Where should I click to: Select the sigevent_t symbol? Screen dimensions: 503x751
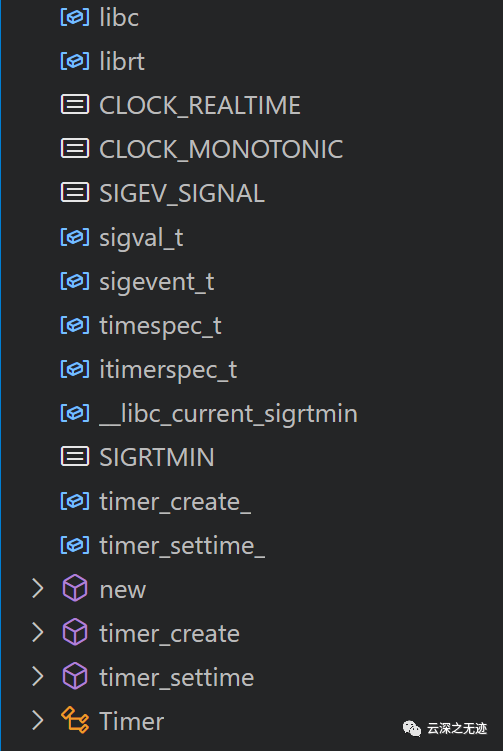[157, 282]
